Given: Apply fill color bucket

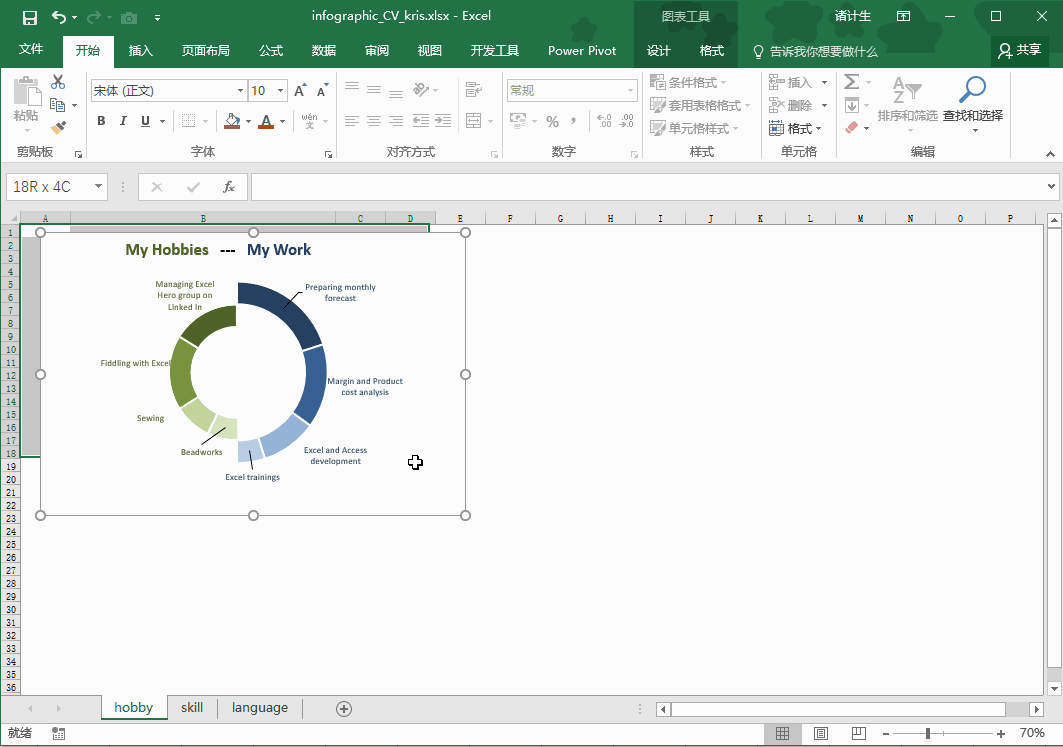Looking at the screenshot, I should 233,121.
